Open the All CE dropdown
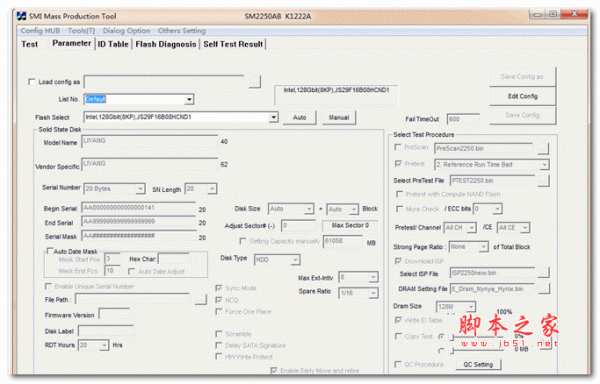The image size is (600, 384). pos(525,228)
